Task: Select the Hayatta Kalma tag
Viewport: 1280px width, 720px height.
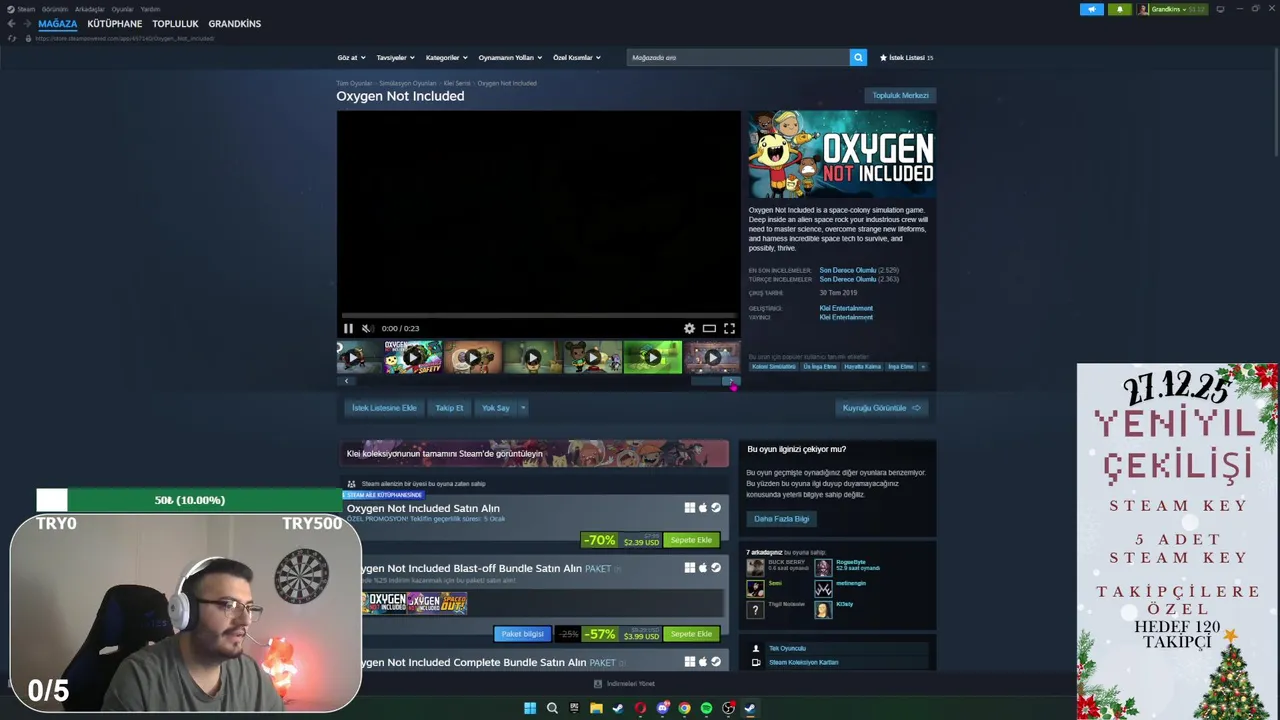Action: click(x=862, y=367)
